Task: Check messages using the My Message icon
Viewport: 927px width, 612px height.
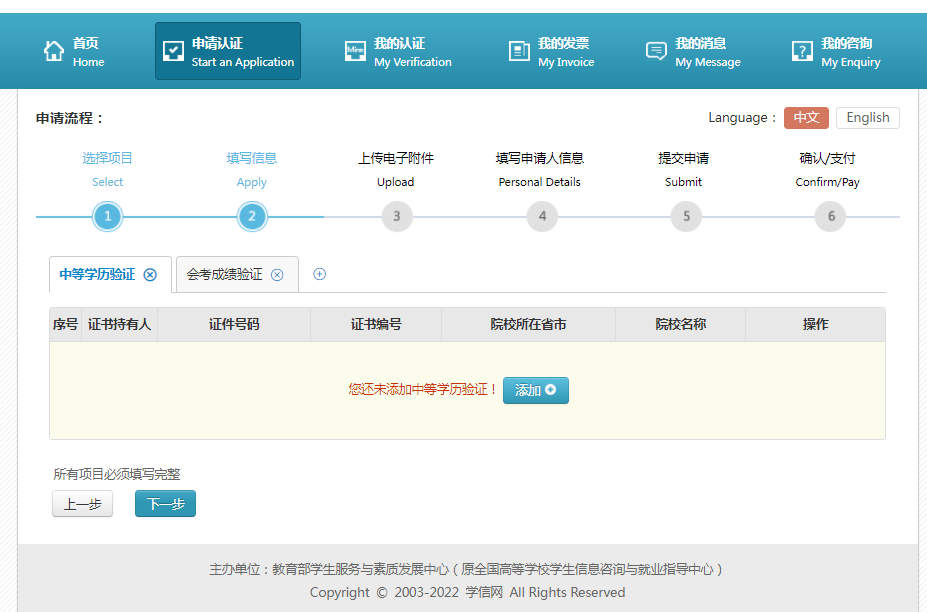Action: 655,51
